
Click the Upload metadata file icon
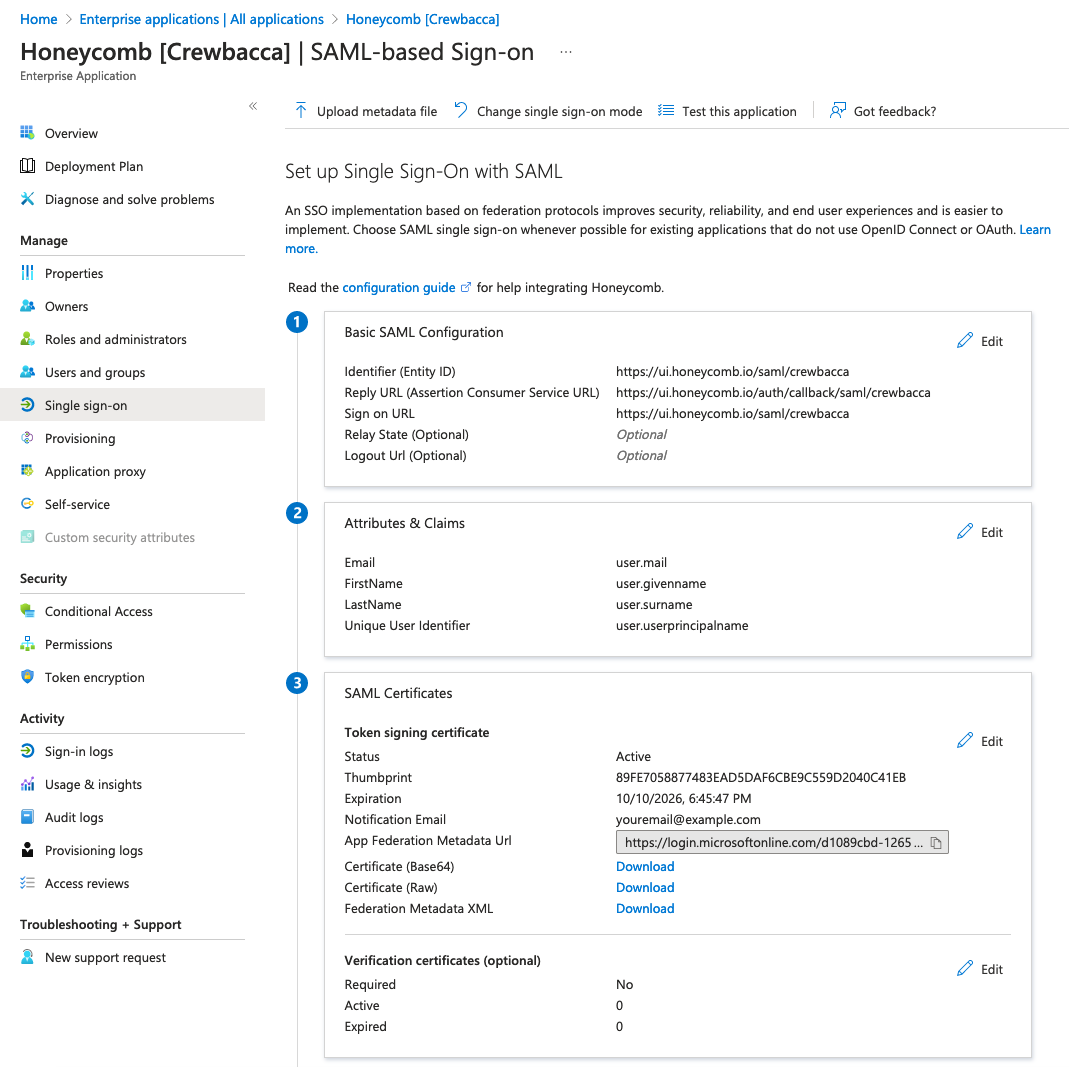(x=300, y=110)
